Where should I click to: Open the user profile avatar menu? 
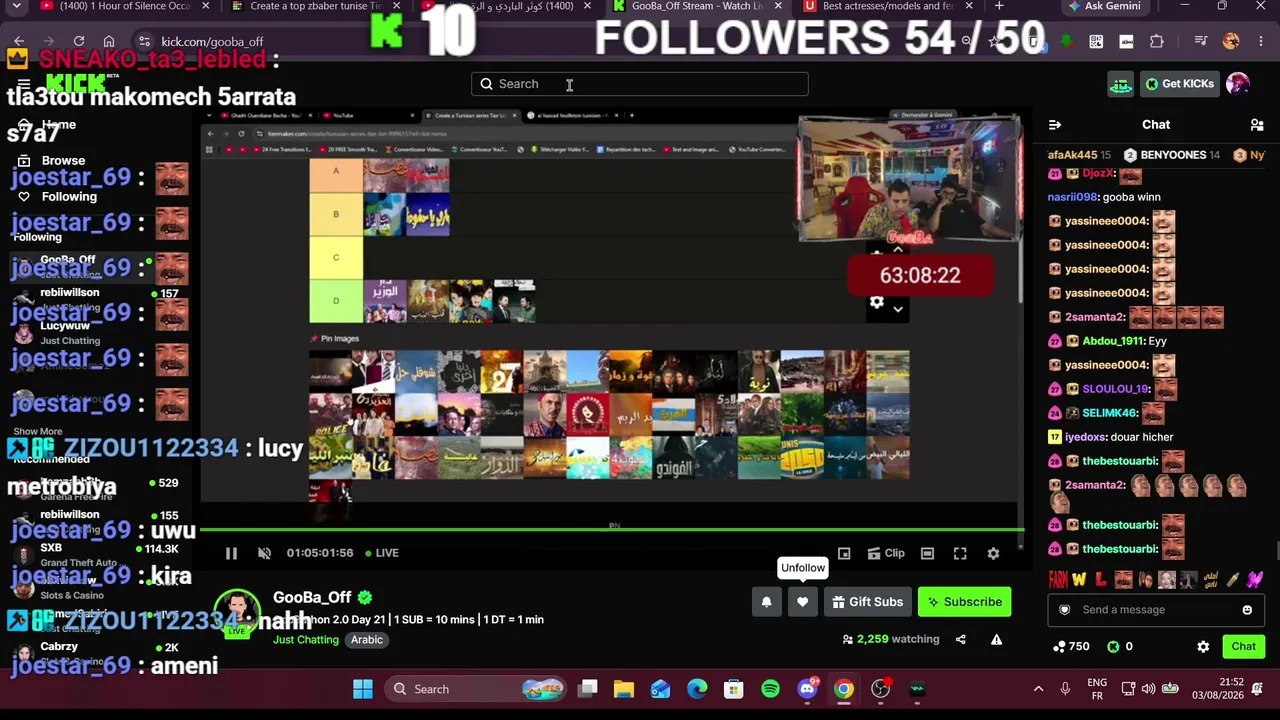tap(1238, 84)
